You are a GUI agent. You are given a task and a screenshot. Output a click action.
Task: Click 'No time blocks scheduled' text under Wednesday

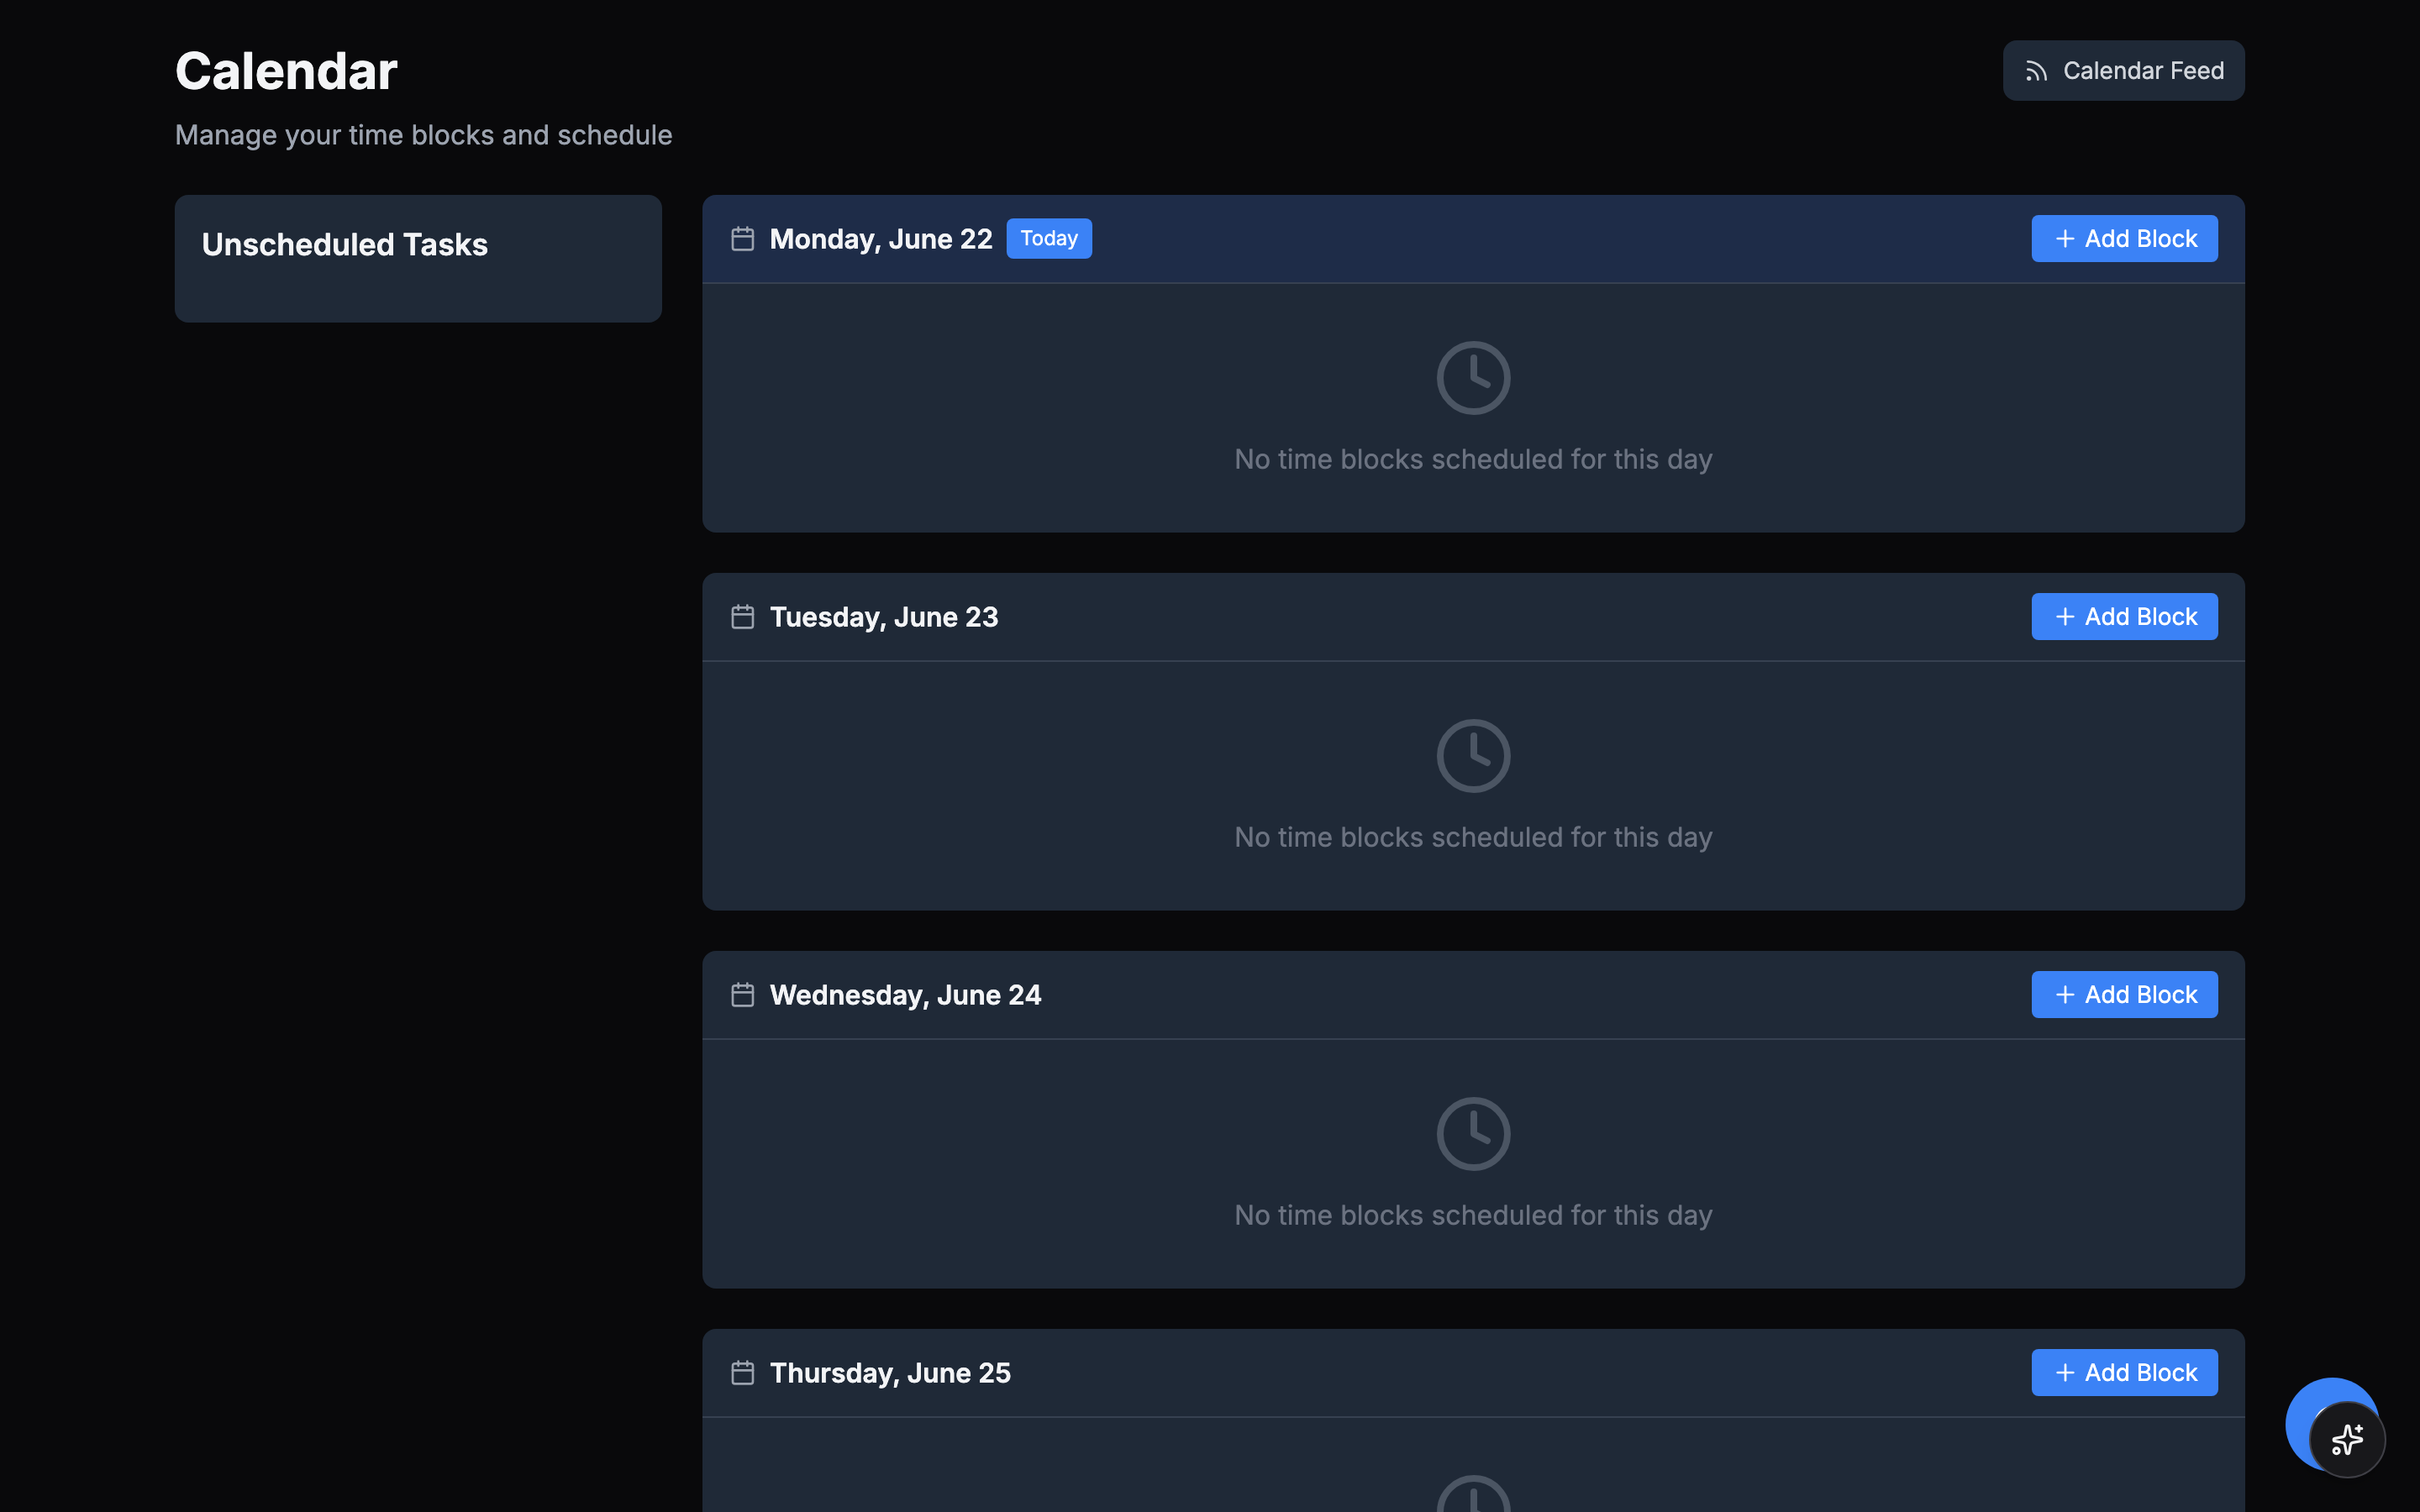tap(1473, 1216)
